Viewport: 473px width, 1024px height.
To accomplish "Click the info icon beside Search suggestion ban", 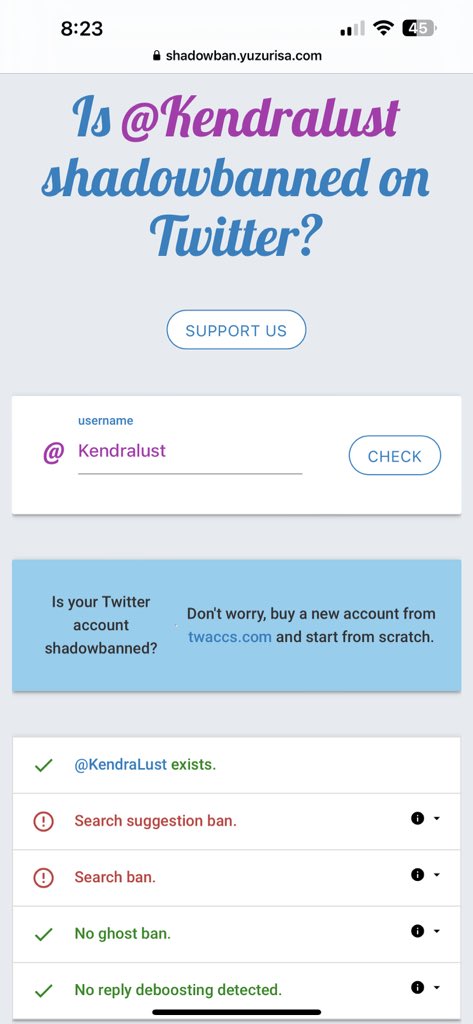I will [417, 818].
